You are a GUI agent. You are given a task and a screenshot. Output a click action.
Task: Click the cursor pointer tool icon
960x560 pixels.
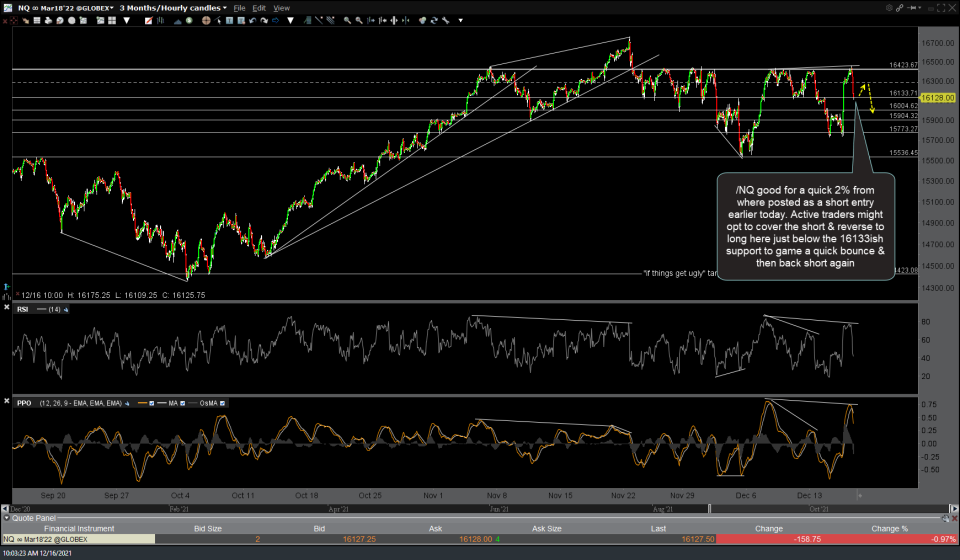218,20
